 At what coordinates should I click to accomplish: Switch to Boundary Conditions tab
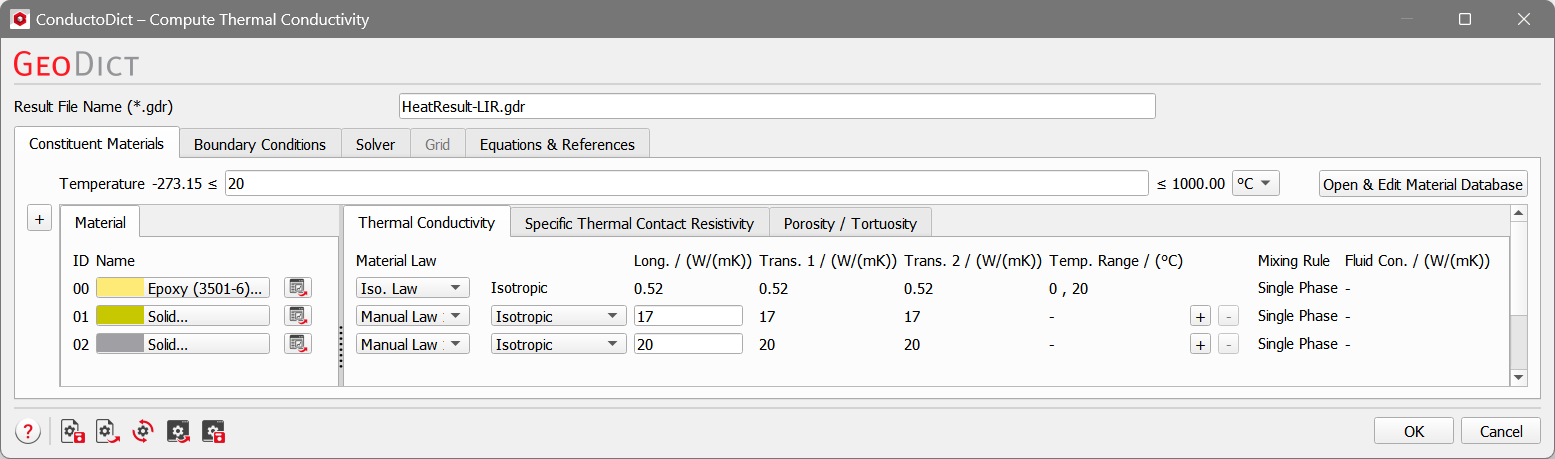[x=260, y=144]
